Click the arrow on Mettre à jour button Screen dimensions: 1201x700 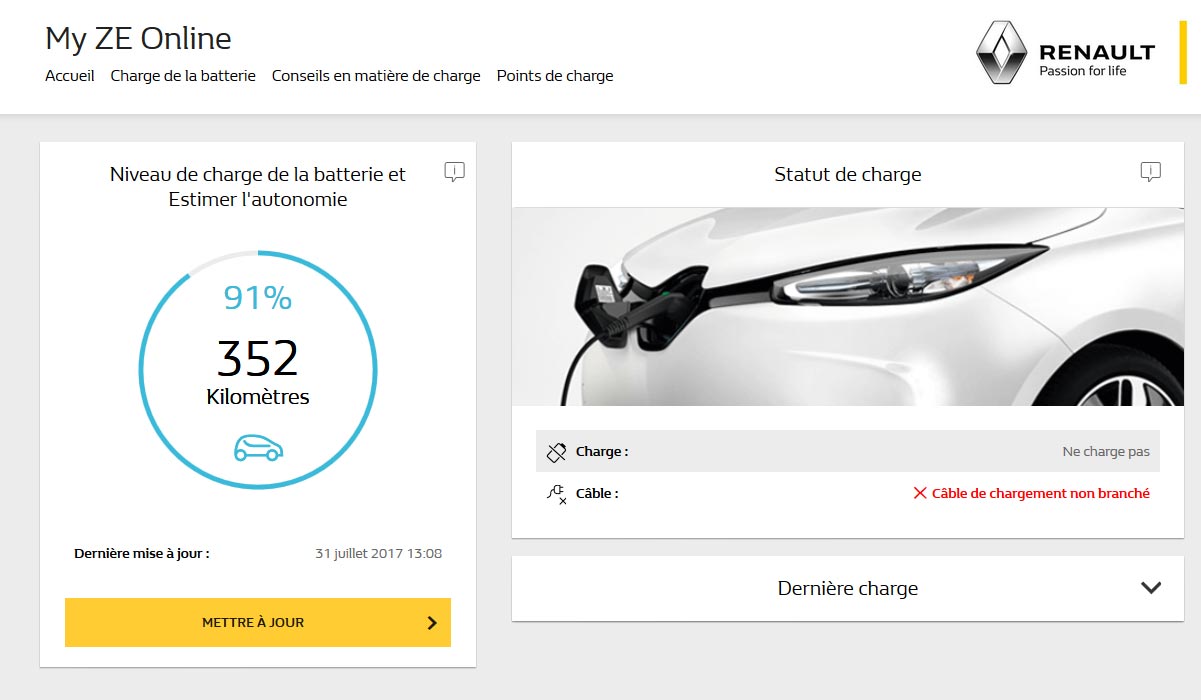tap(432, 622)
